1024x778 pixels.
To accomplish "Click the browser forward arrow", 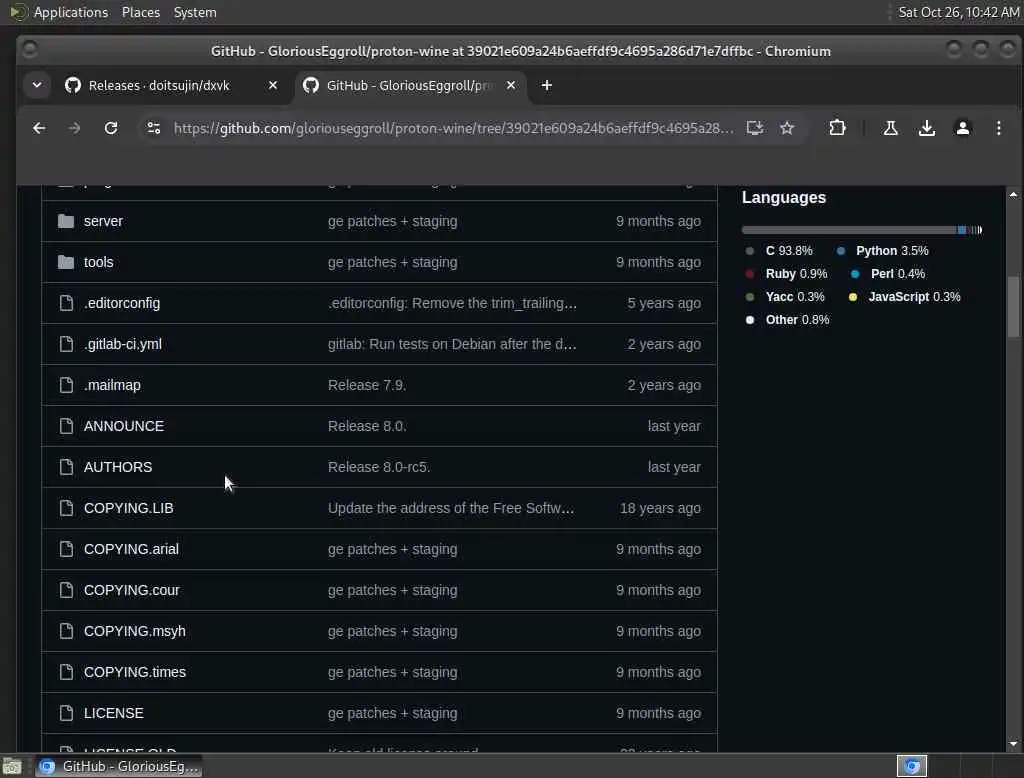I will point(74,128).
